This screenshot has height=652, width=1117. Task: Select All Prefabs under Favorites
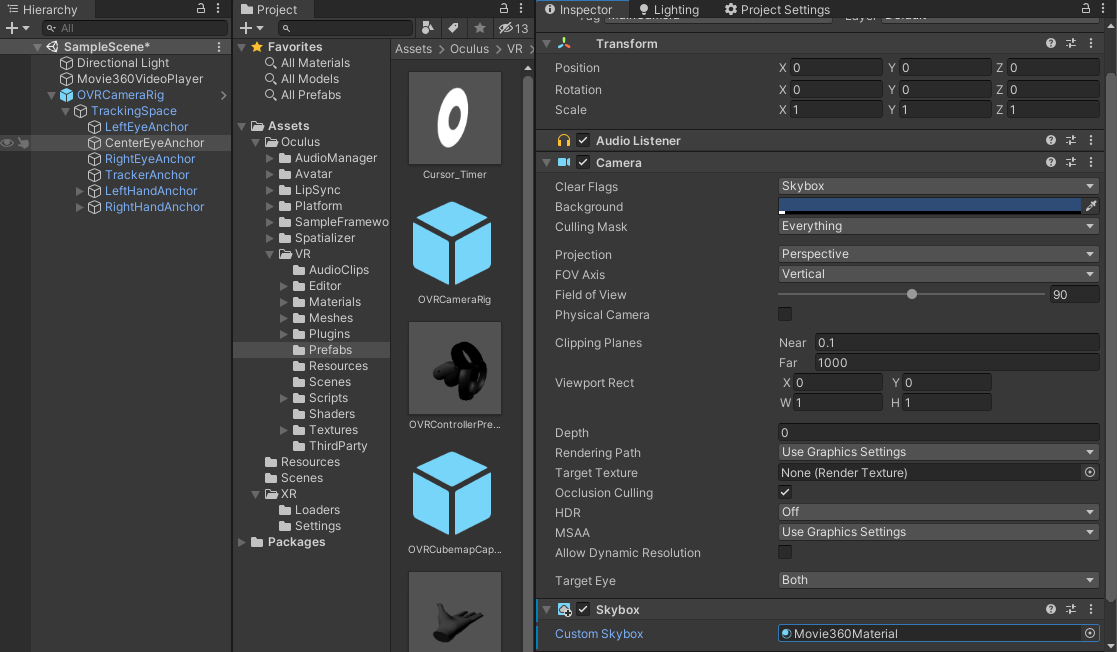pyautogui.click(x=310, y=95)
